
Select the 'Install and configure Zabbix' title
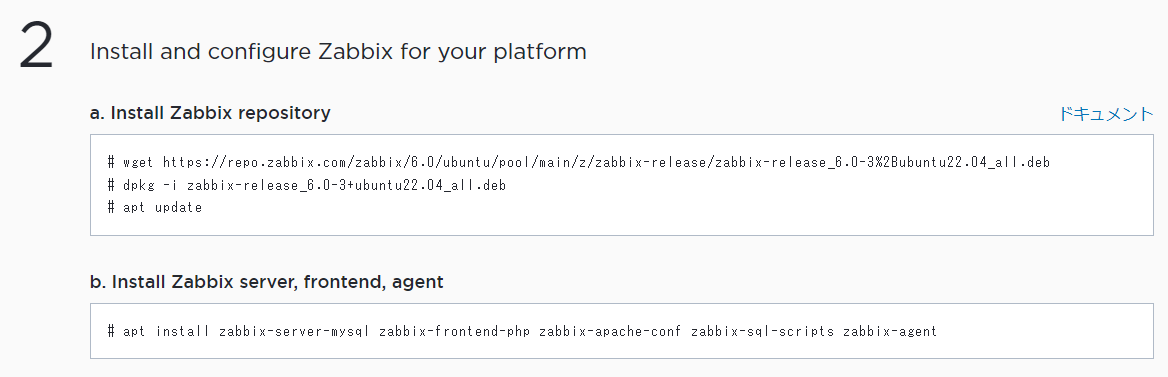338,52
